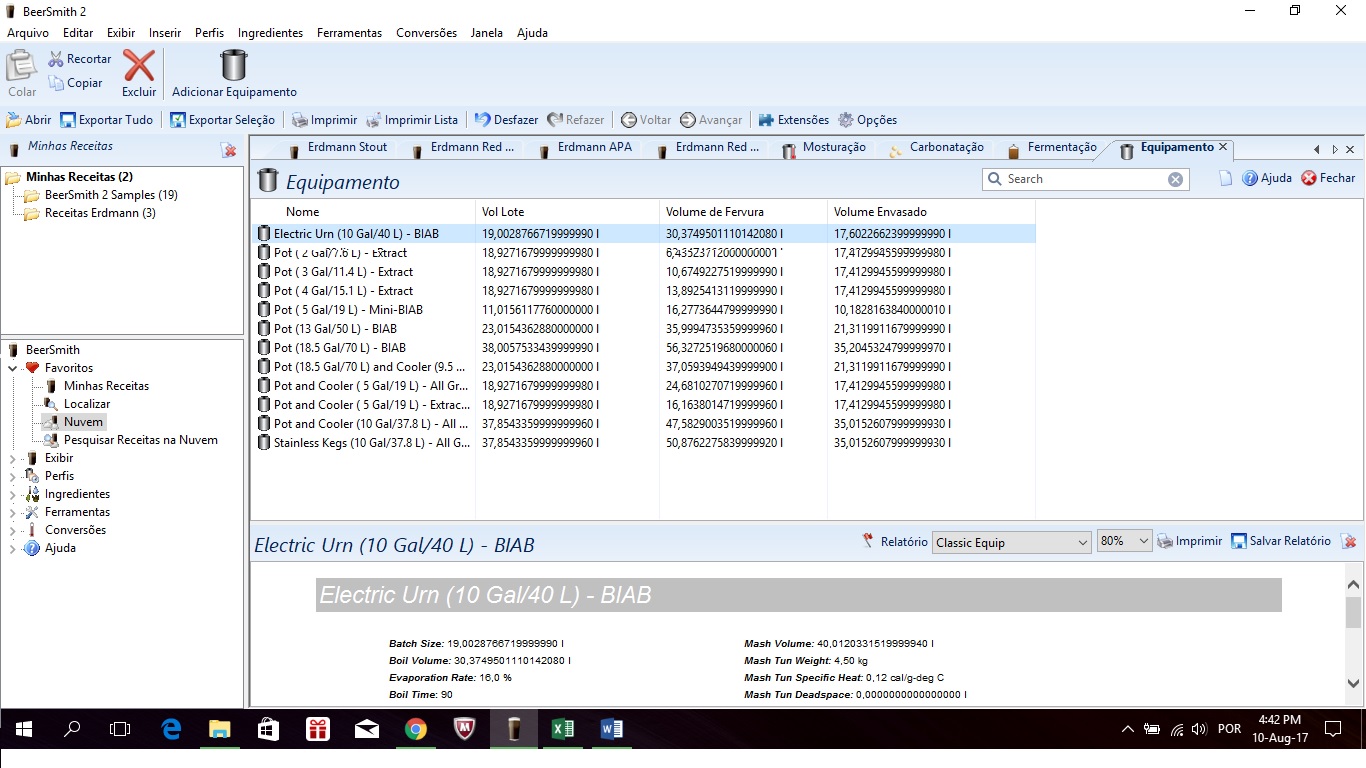Image resolution: width=1366 pixels, height=768 pixels.
Task: Select Pot (13 Gal/50 L) - BIAB row
Action: 645,328
